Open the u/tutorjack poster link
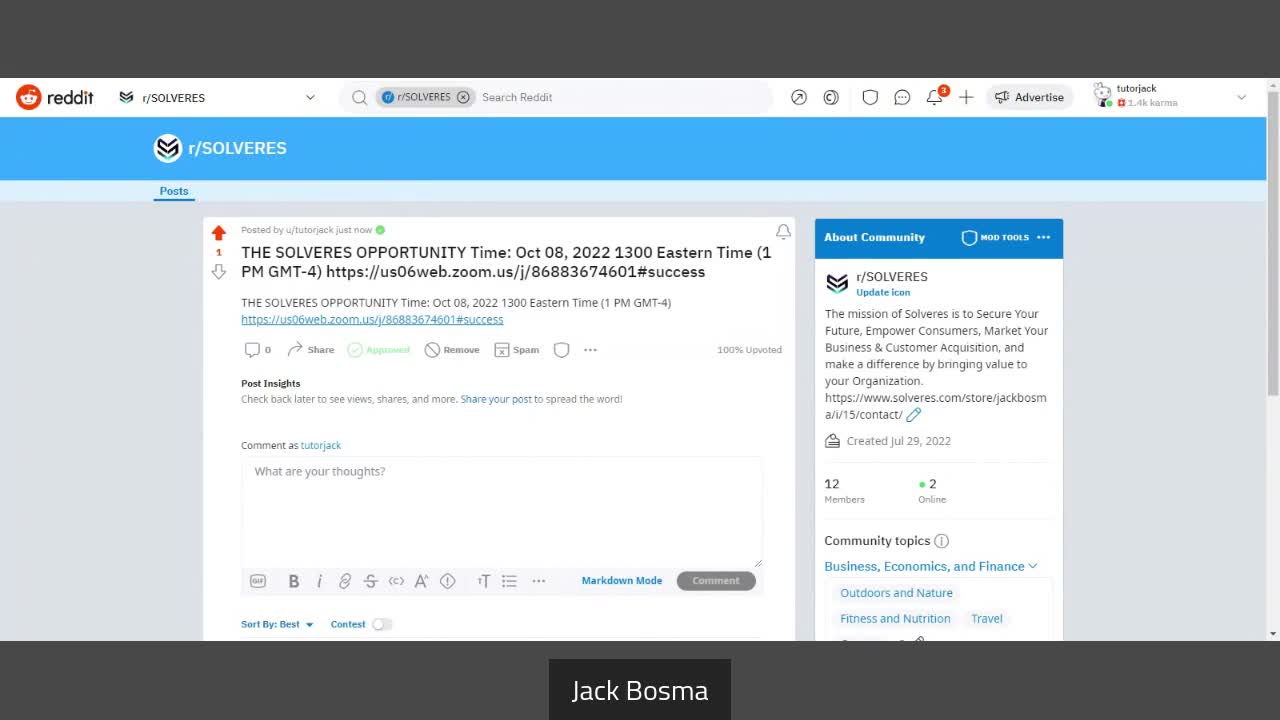The height and width of the screenshot is (720, 1280). (308, 230)
